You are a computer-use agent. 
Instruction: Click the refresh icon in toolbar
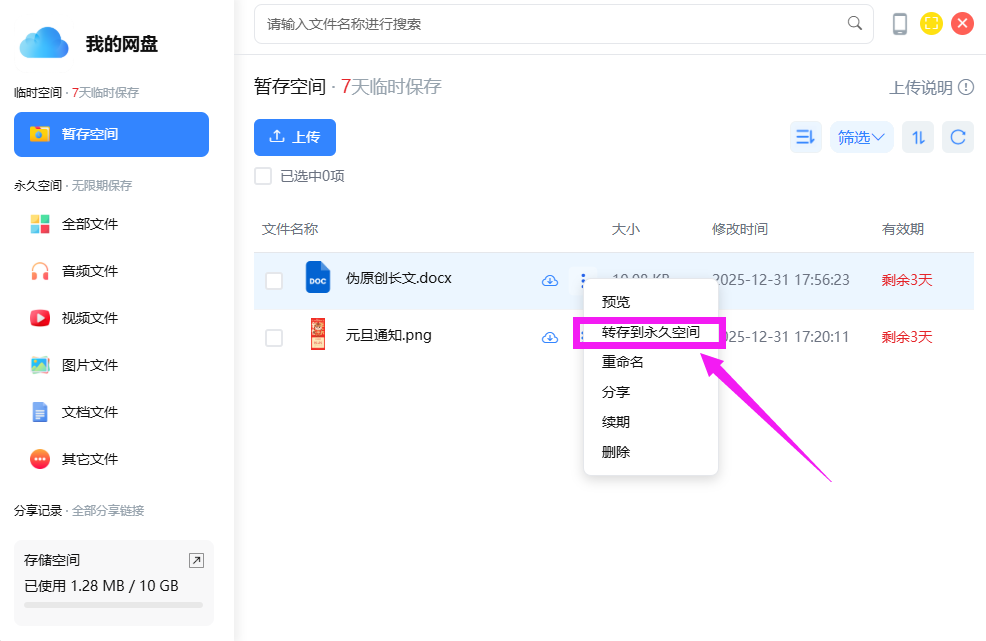click(x=958, y=137)
